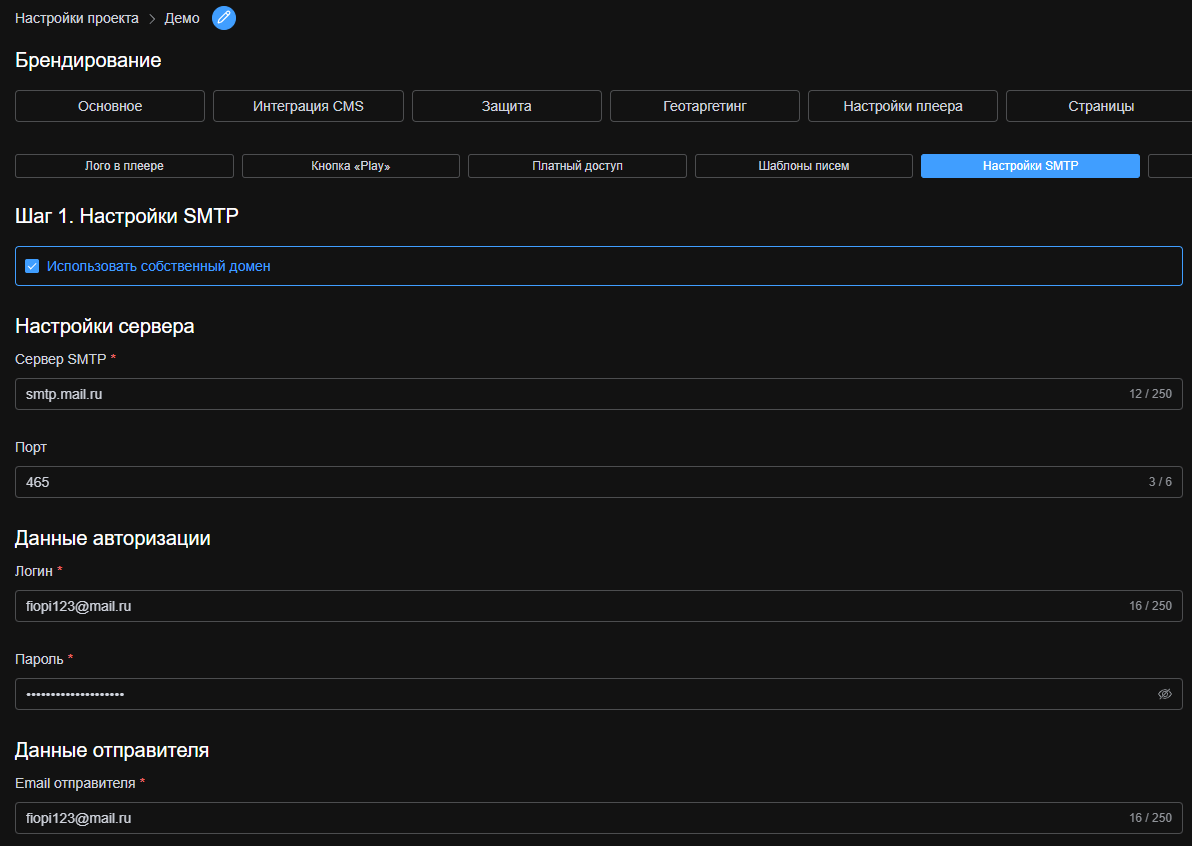Image resolution: width=1192 pixels, height=846 pixels.
Task: Switch to Интеграция CMS tab
Action: pyautogui.click(x=308, y=106)
